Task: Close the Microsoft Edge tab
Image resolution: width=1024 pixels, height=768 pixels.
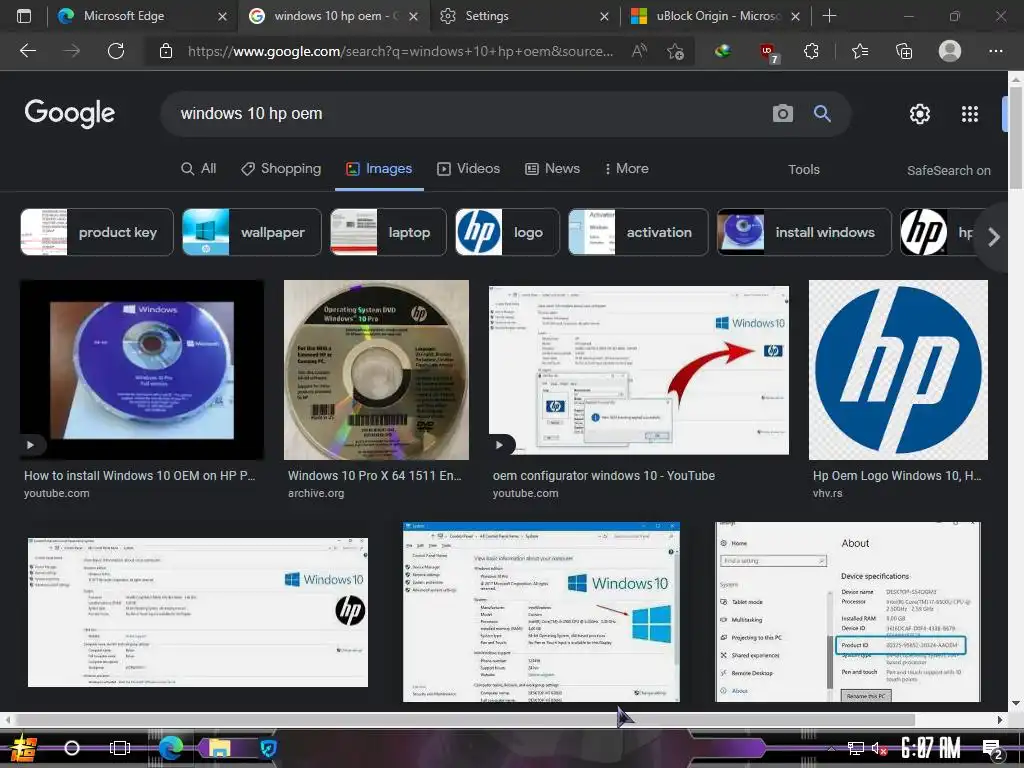Action: point(222,16)
